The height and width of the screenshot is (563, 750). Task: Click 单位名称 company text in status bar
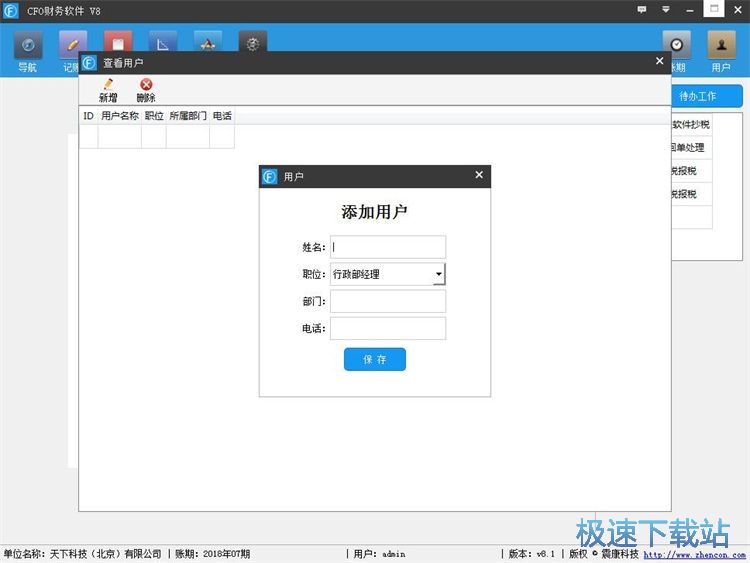pos(82,554)
